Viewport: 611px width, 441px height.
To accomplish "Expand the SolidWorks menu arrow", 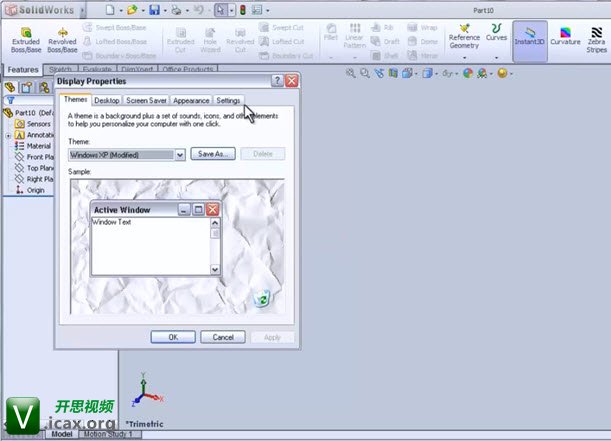I will (x=82, y=11).
